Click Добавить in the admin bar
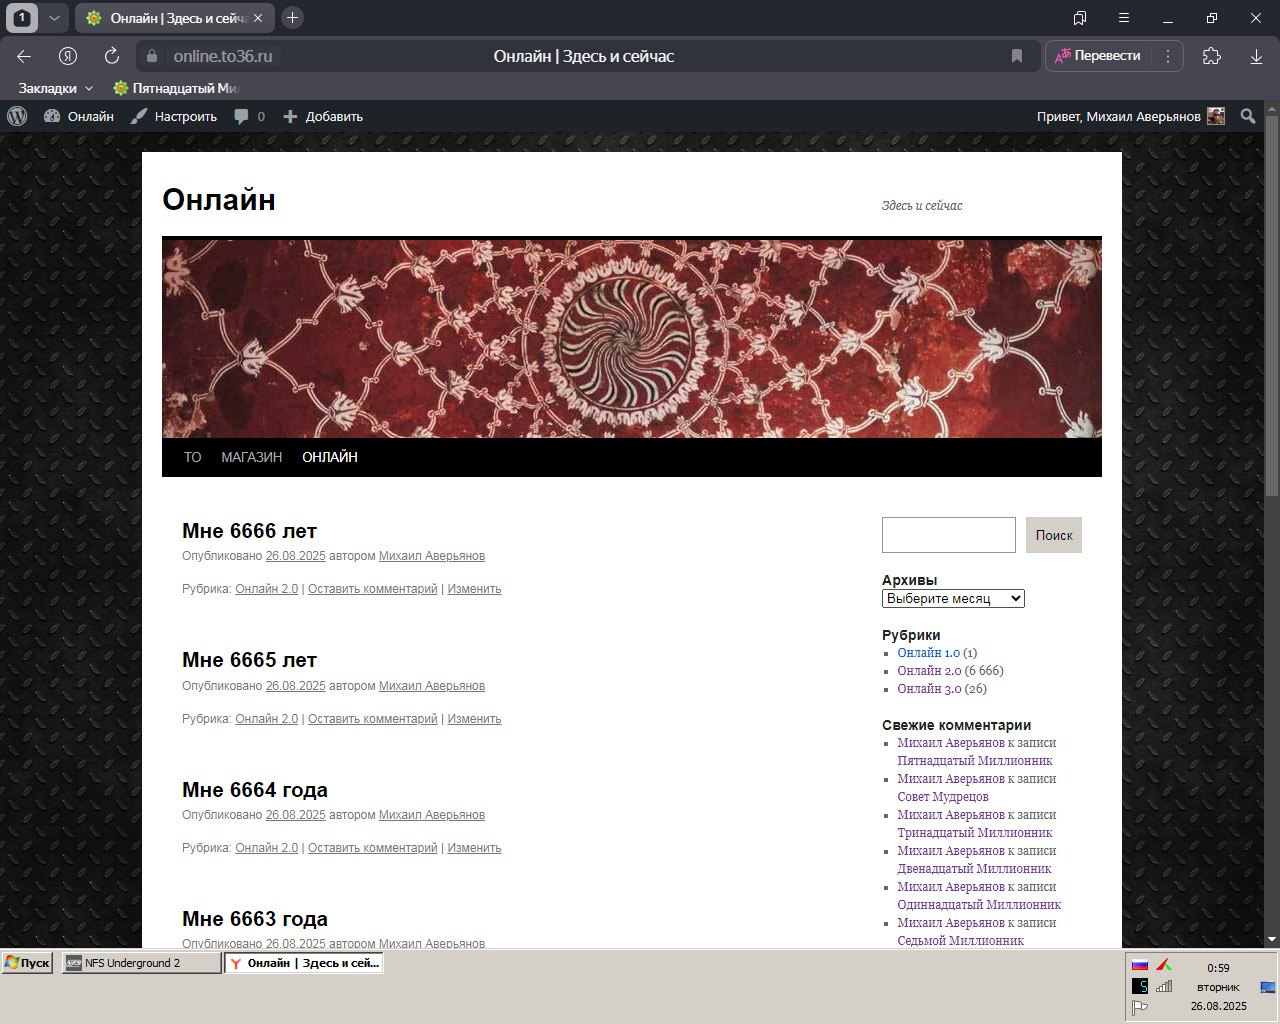1280x1024 pixels. [x=323, y=116]
